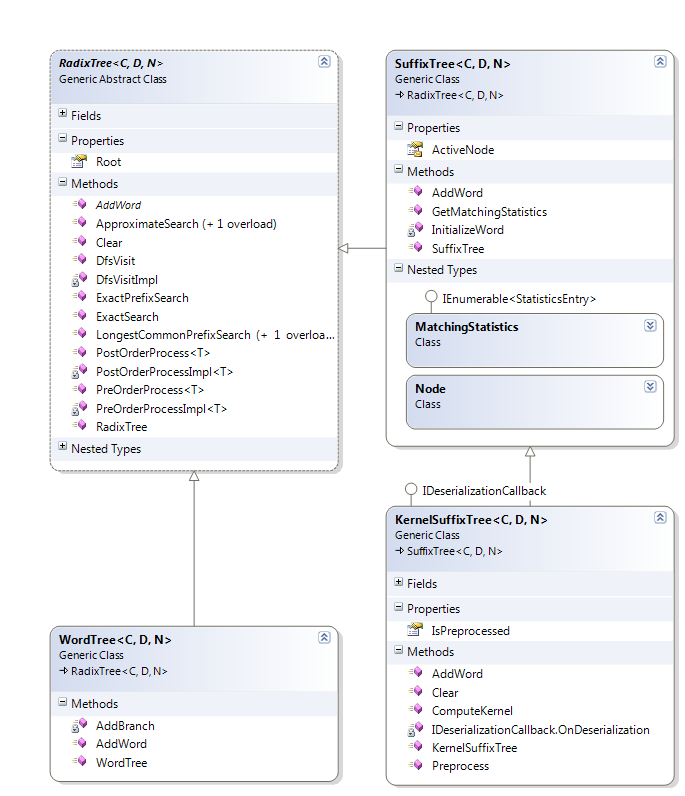This screenshot has width=685, height=796.
Task: Expand the MatchingStatistics nested class chevron
Action: coord(650,325)
